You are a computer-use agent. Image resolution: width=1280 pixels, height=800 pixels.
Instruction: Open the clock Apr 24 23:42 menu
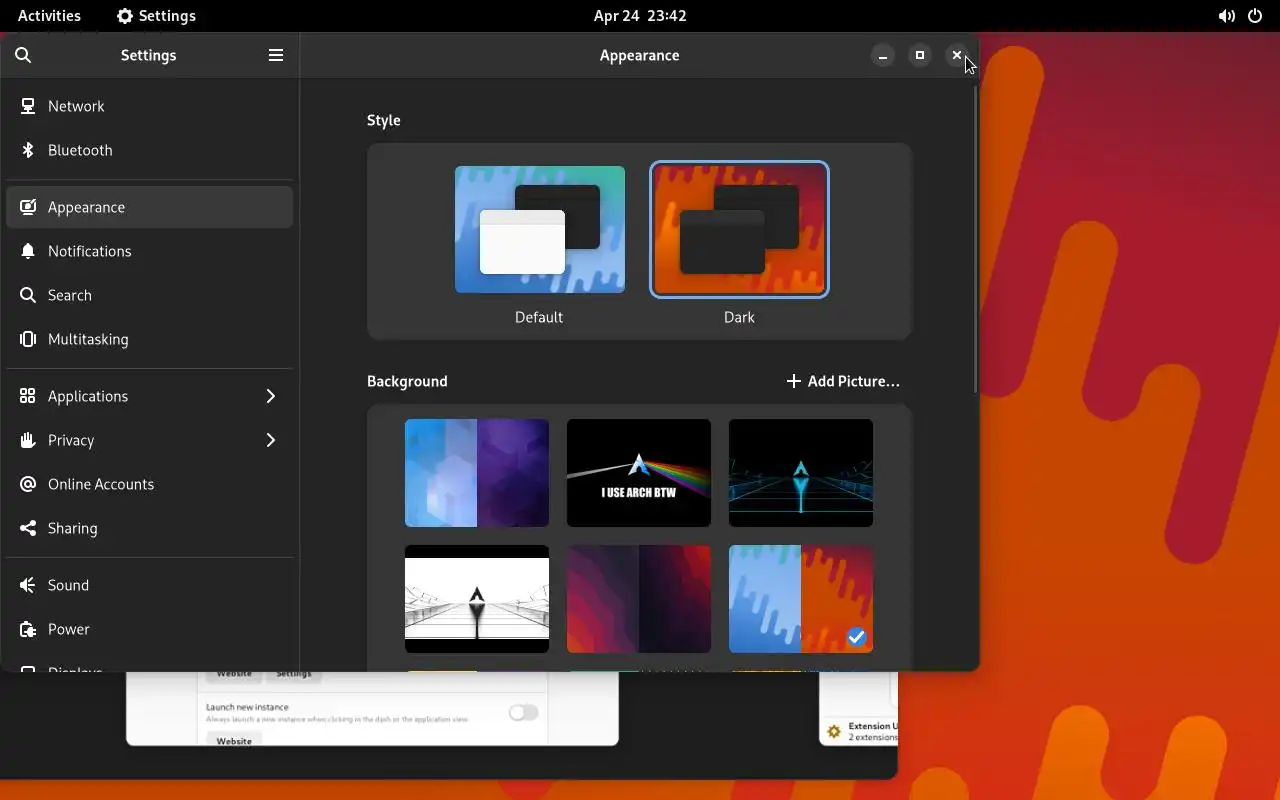(640, 16)
